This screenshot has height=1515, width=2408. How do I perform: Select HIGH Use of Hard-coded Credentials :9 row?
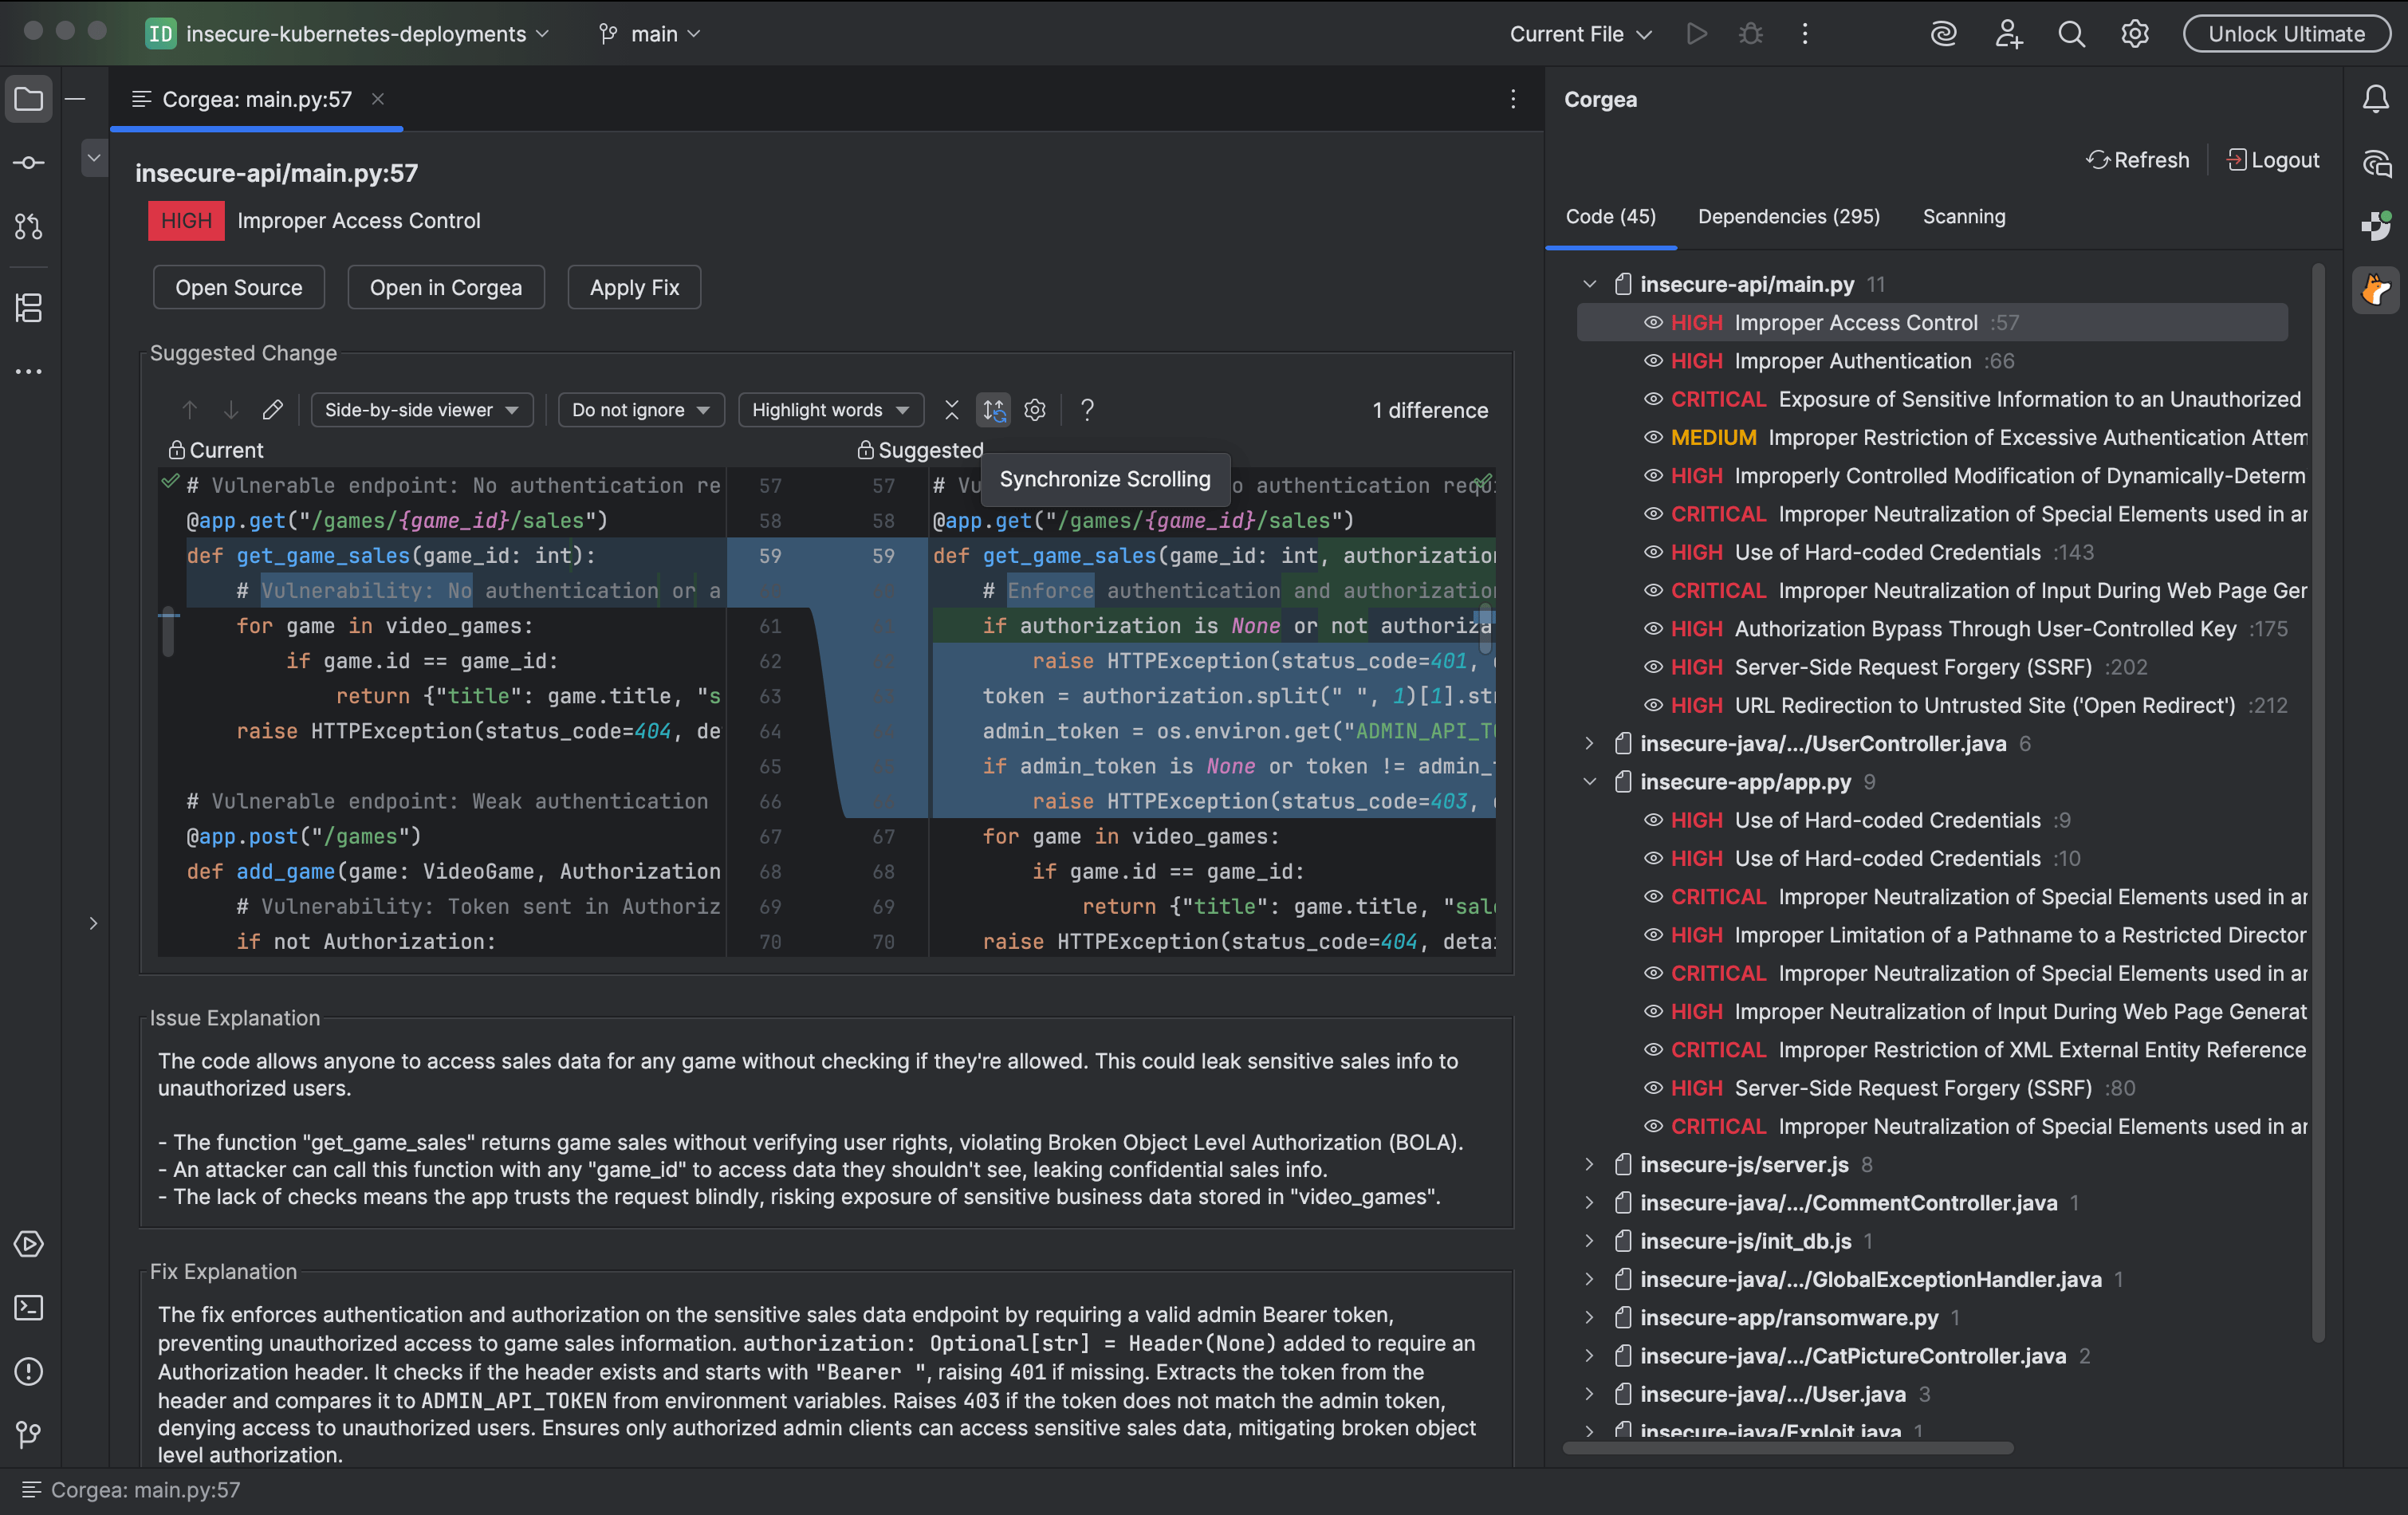[x=1932, y=820]
